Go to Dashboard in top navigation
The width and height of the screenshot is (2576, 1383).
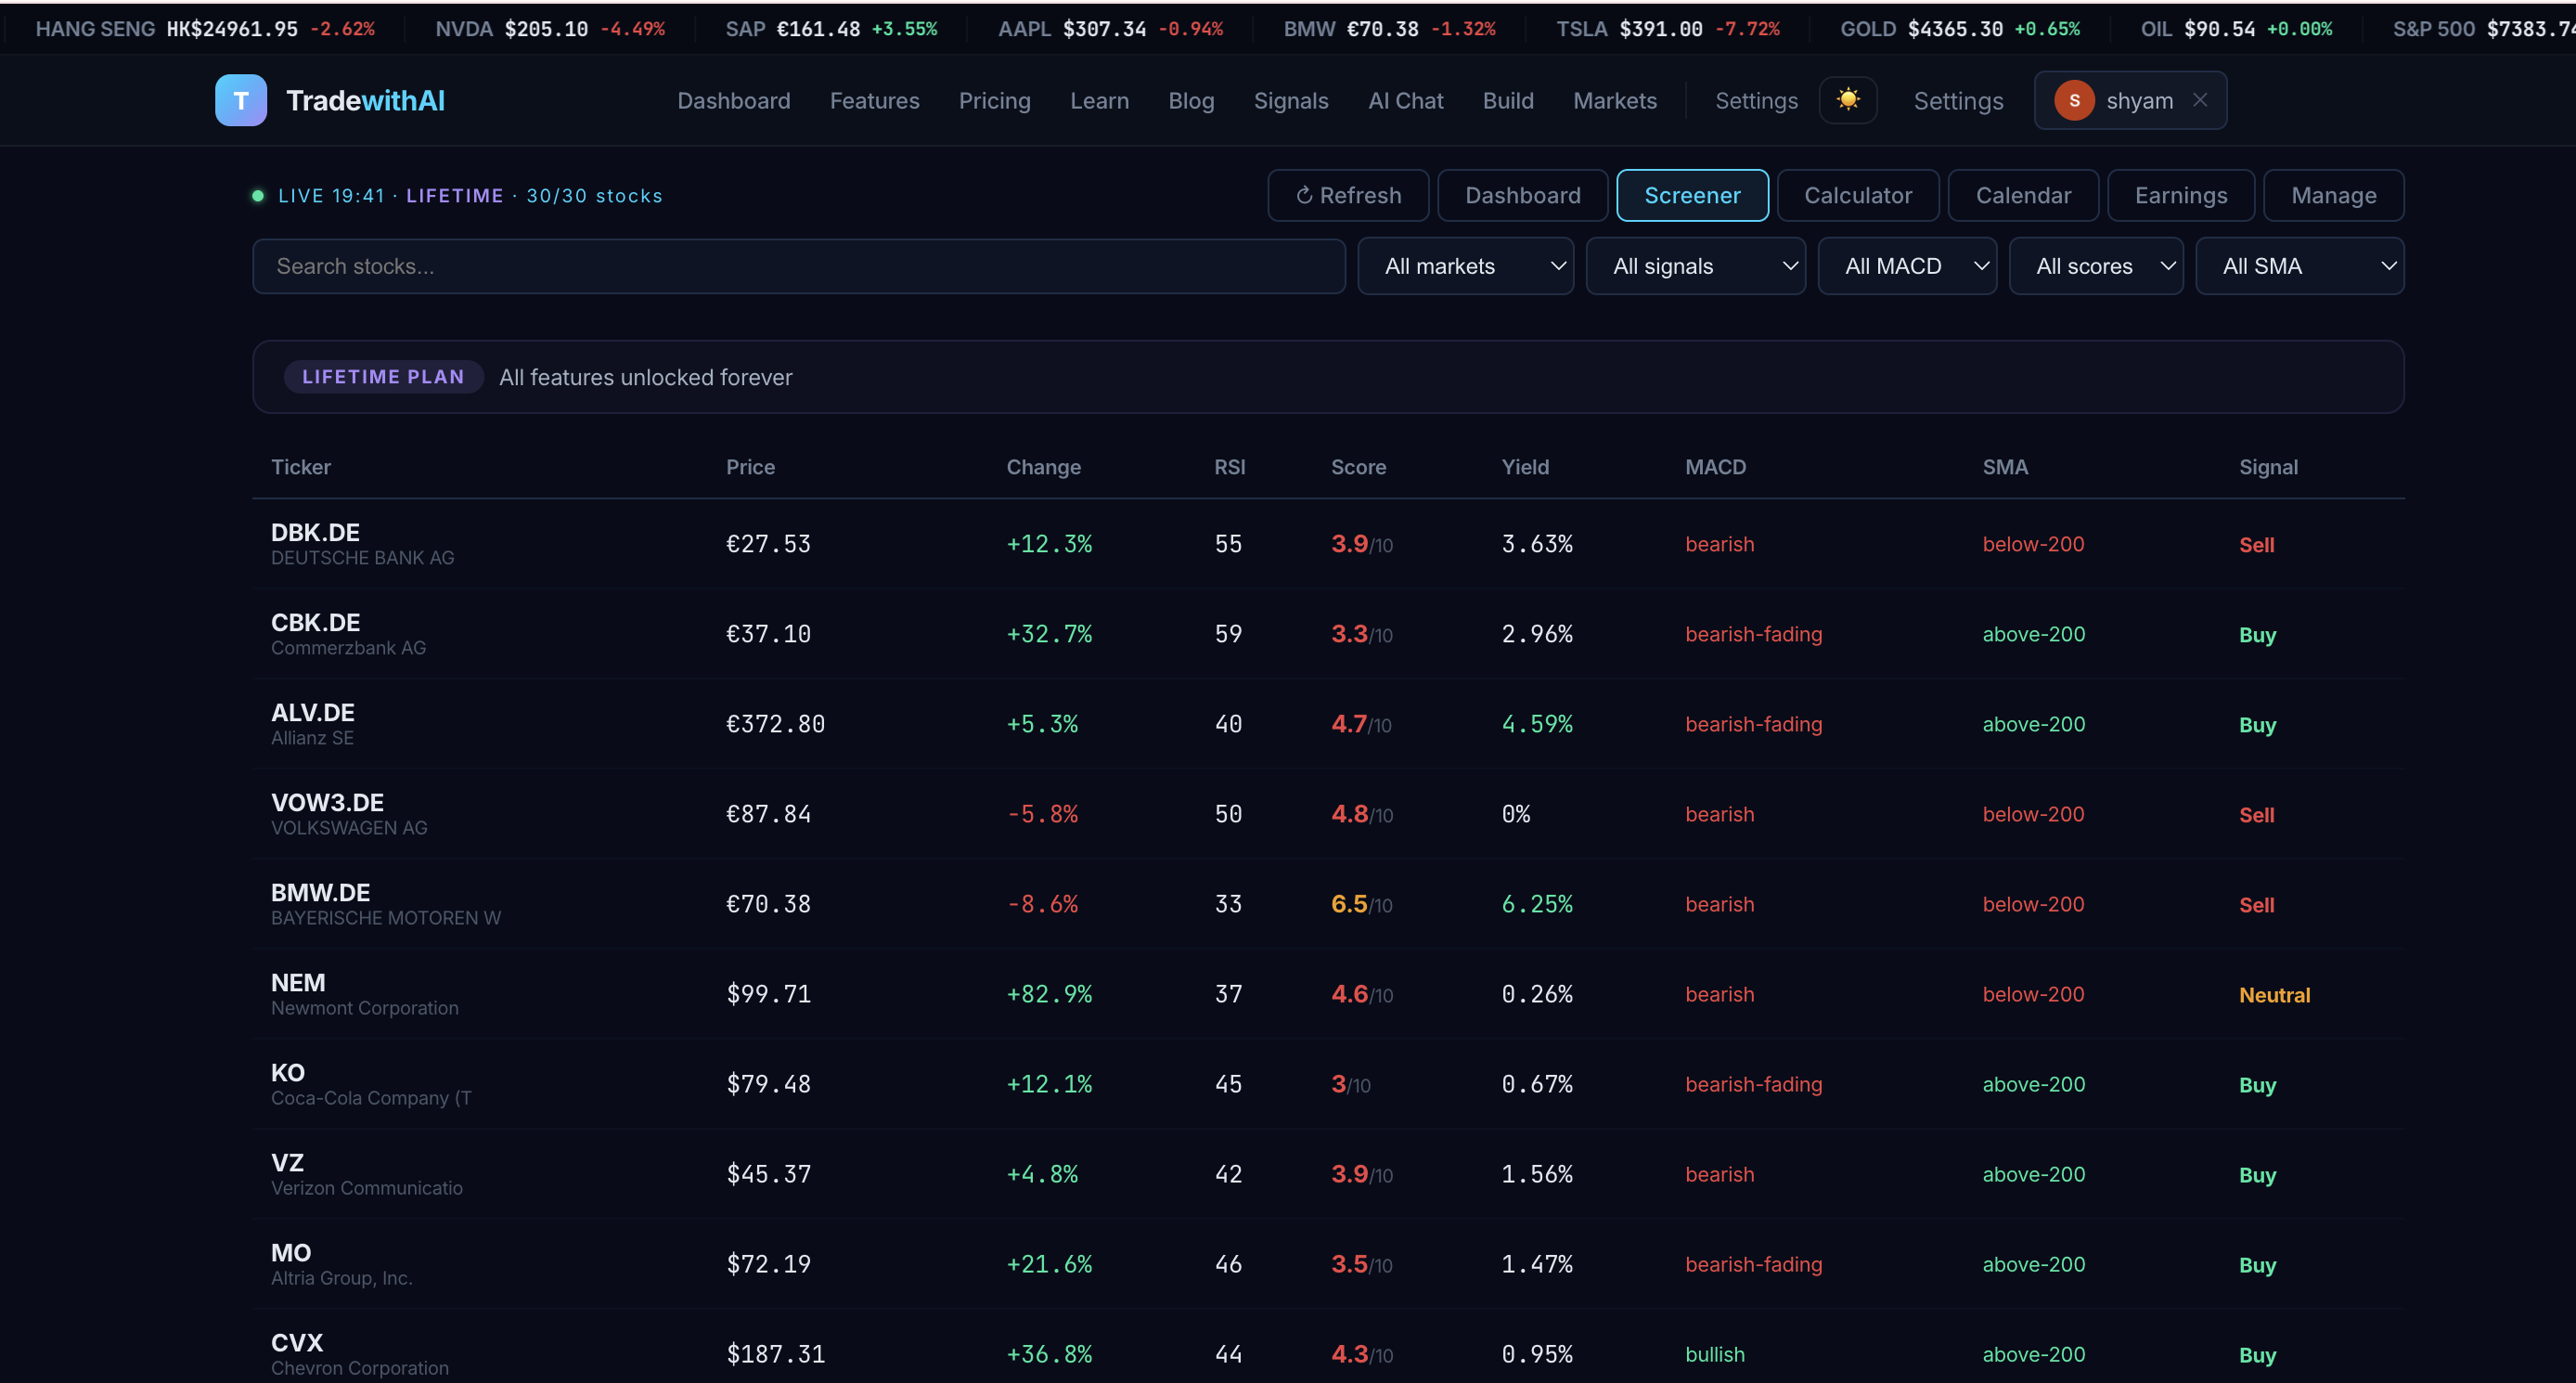[x=733, y=101]
